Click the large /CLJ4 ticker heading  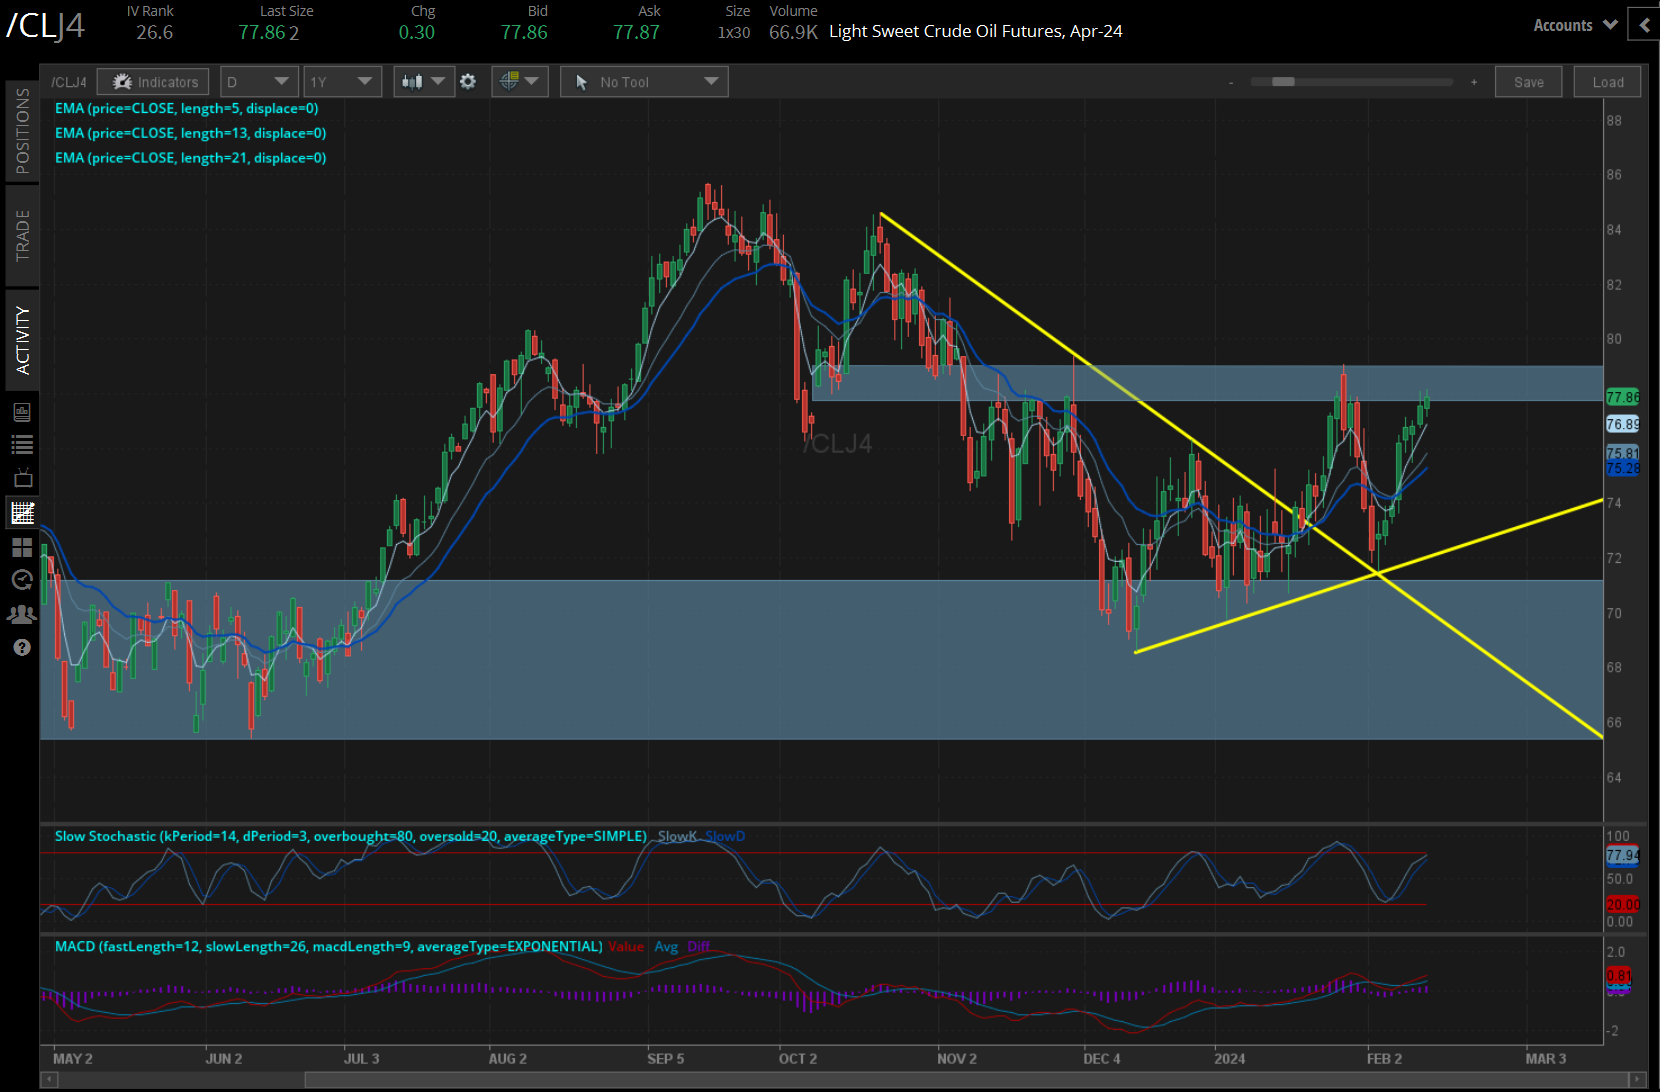(x=45, y=25)
